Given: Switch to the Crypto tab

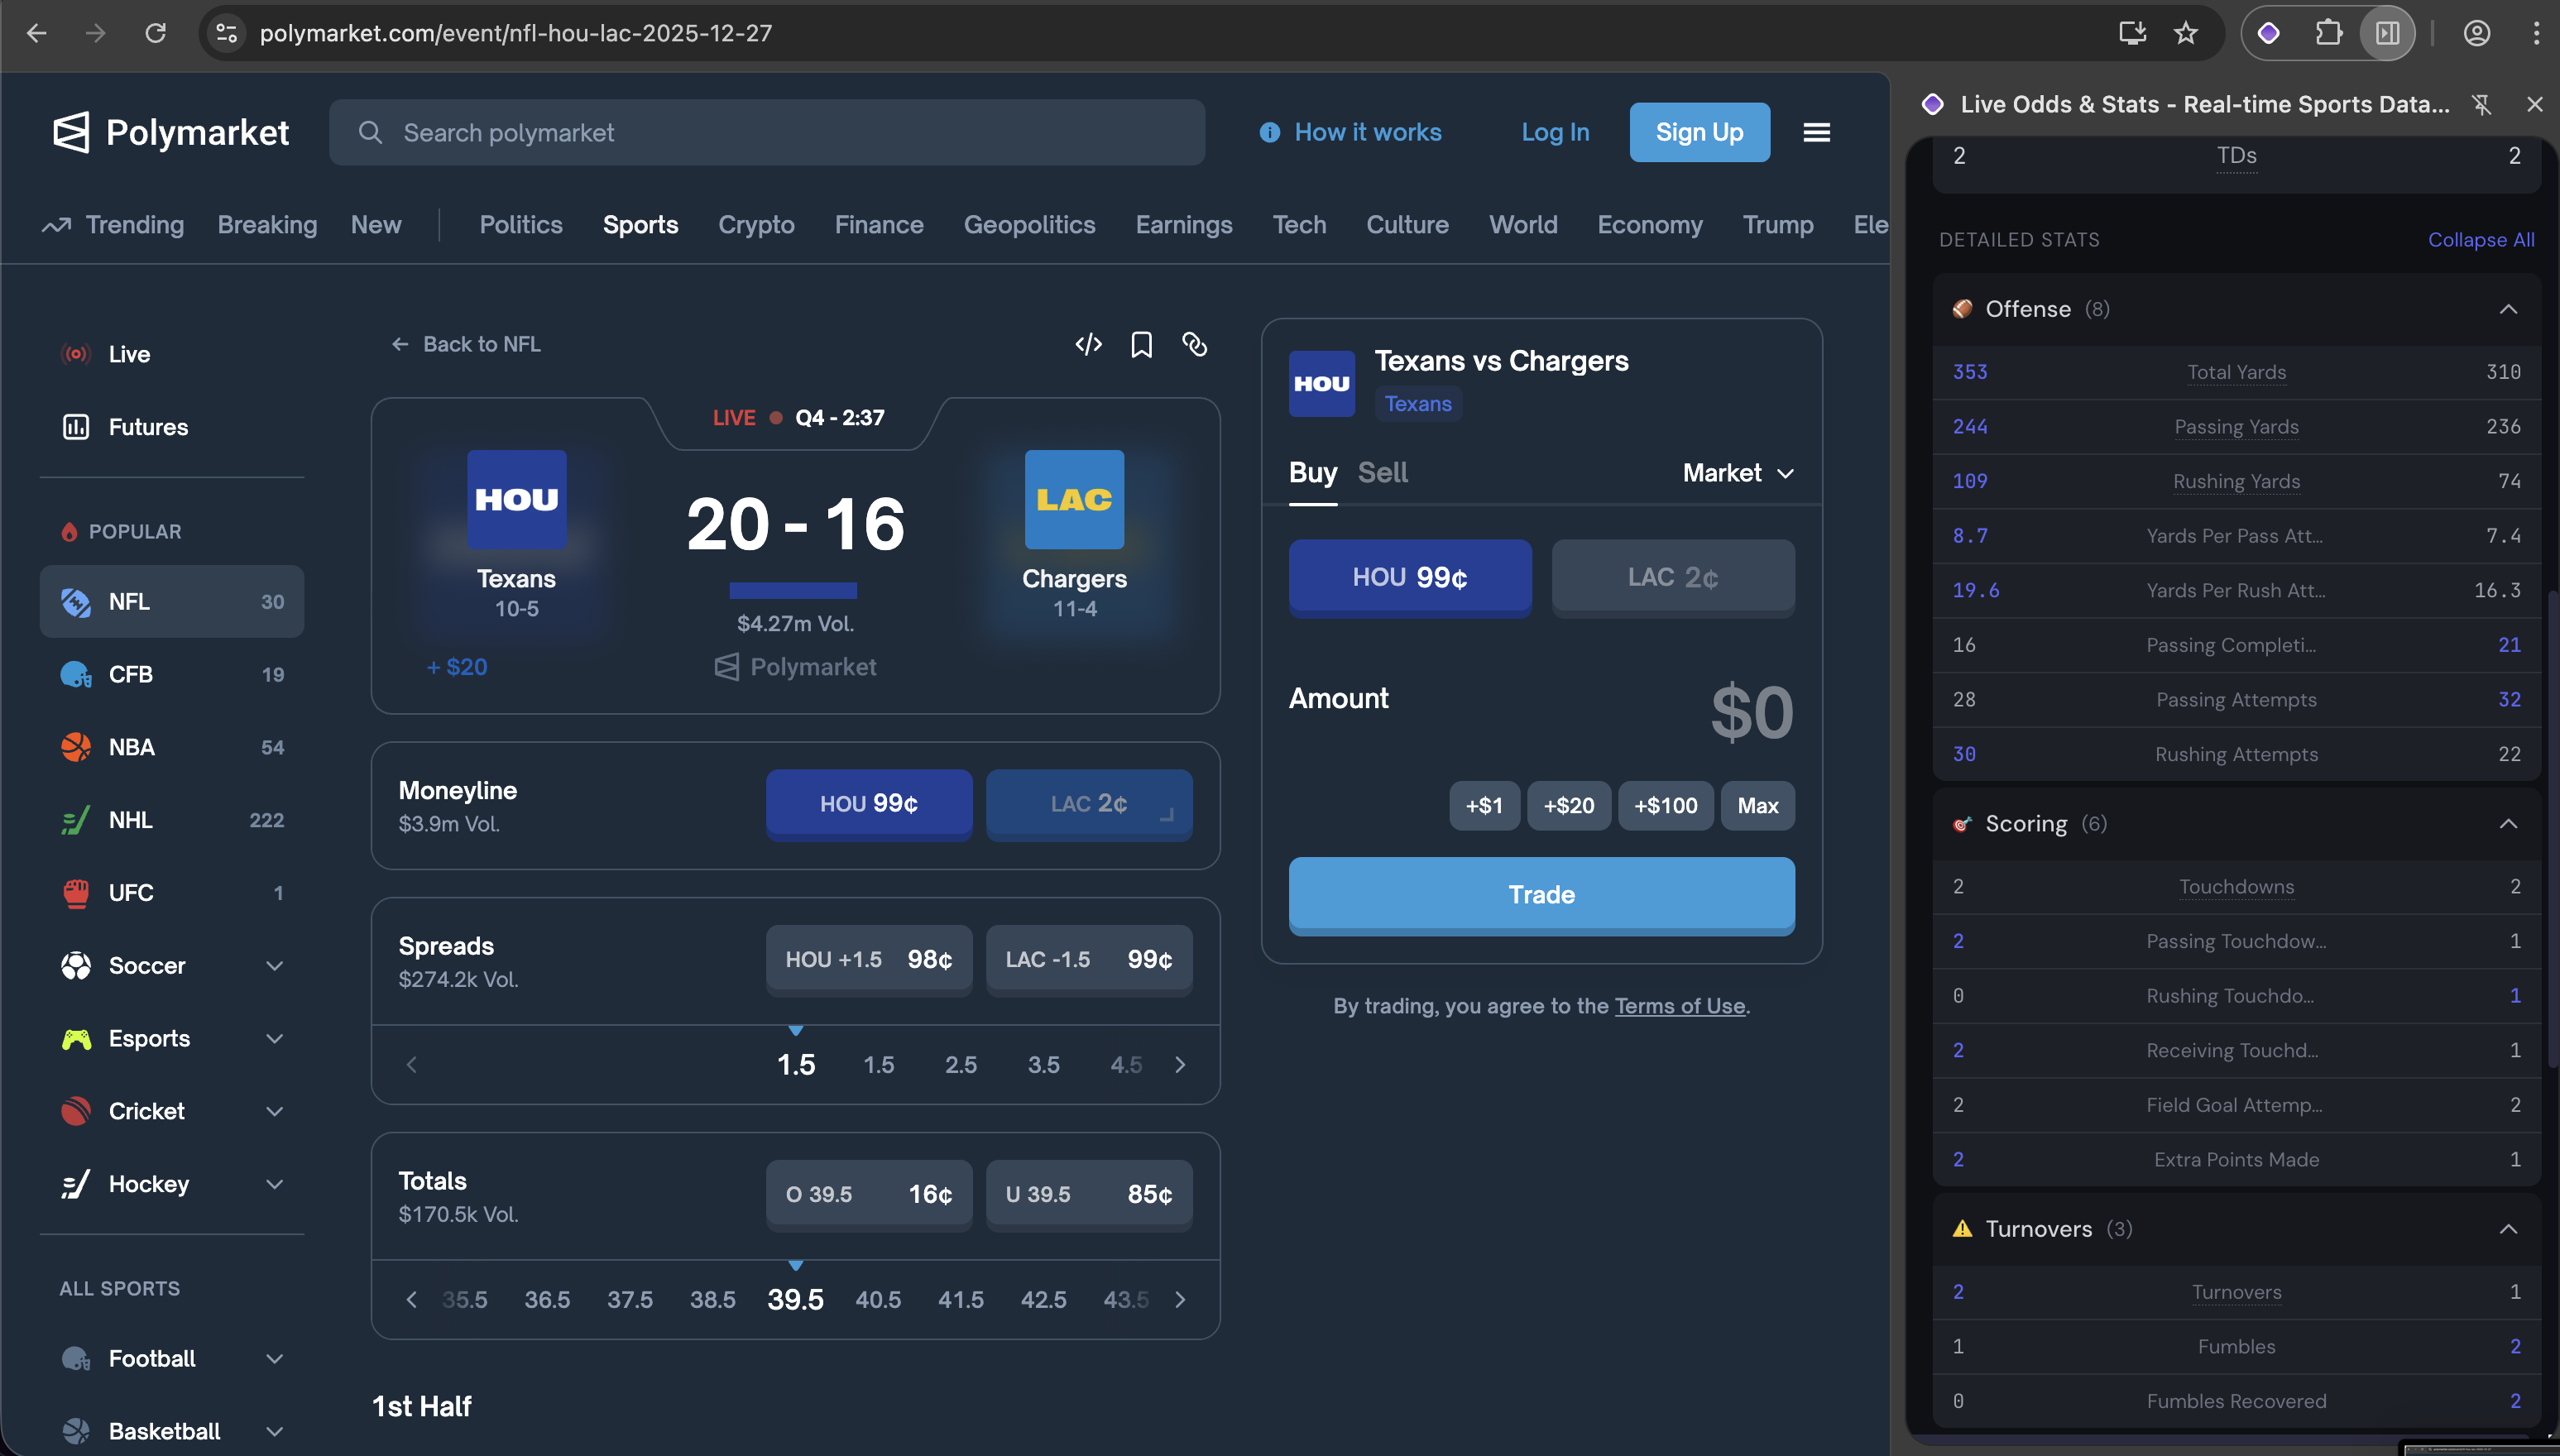Looking at the screenshot, I should 756,224.
